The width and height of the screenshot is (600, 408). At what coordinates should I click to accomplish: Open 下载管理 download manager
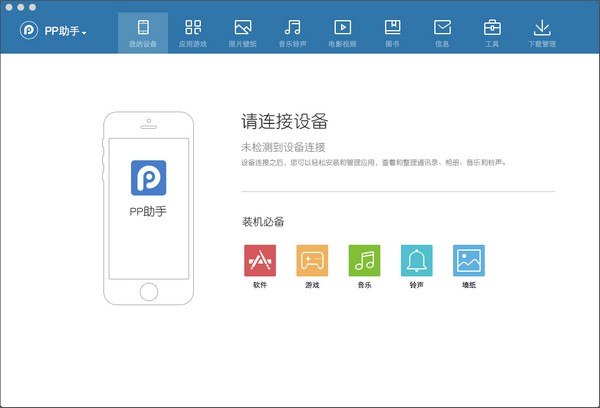point(542,32)
